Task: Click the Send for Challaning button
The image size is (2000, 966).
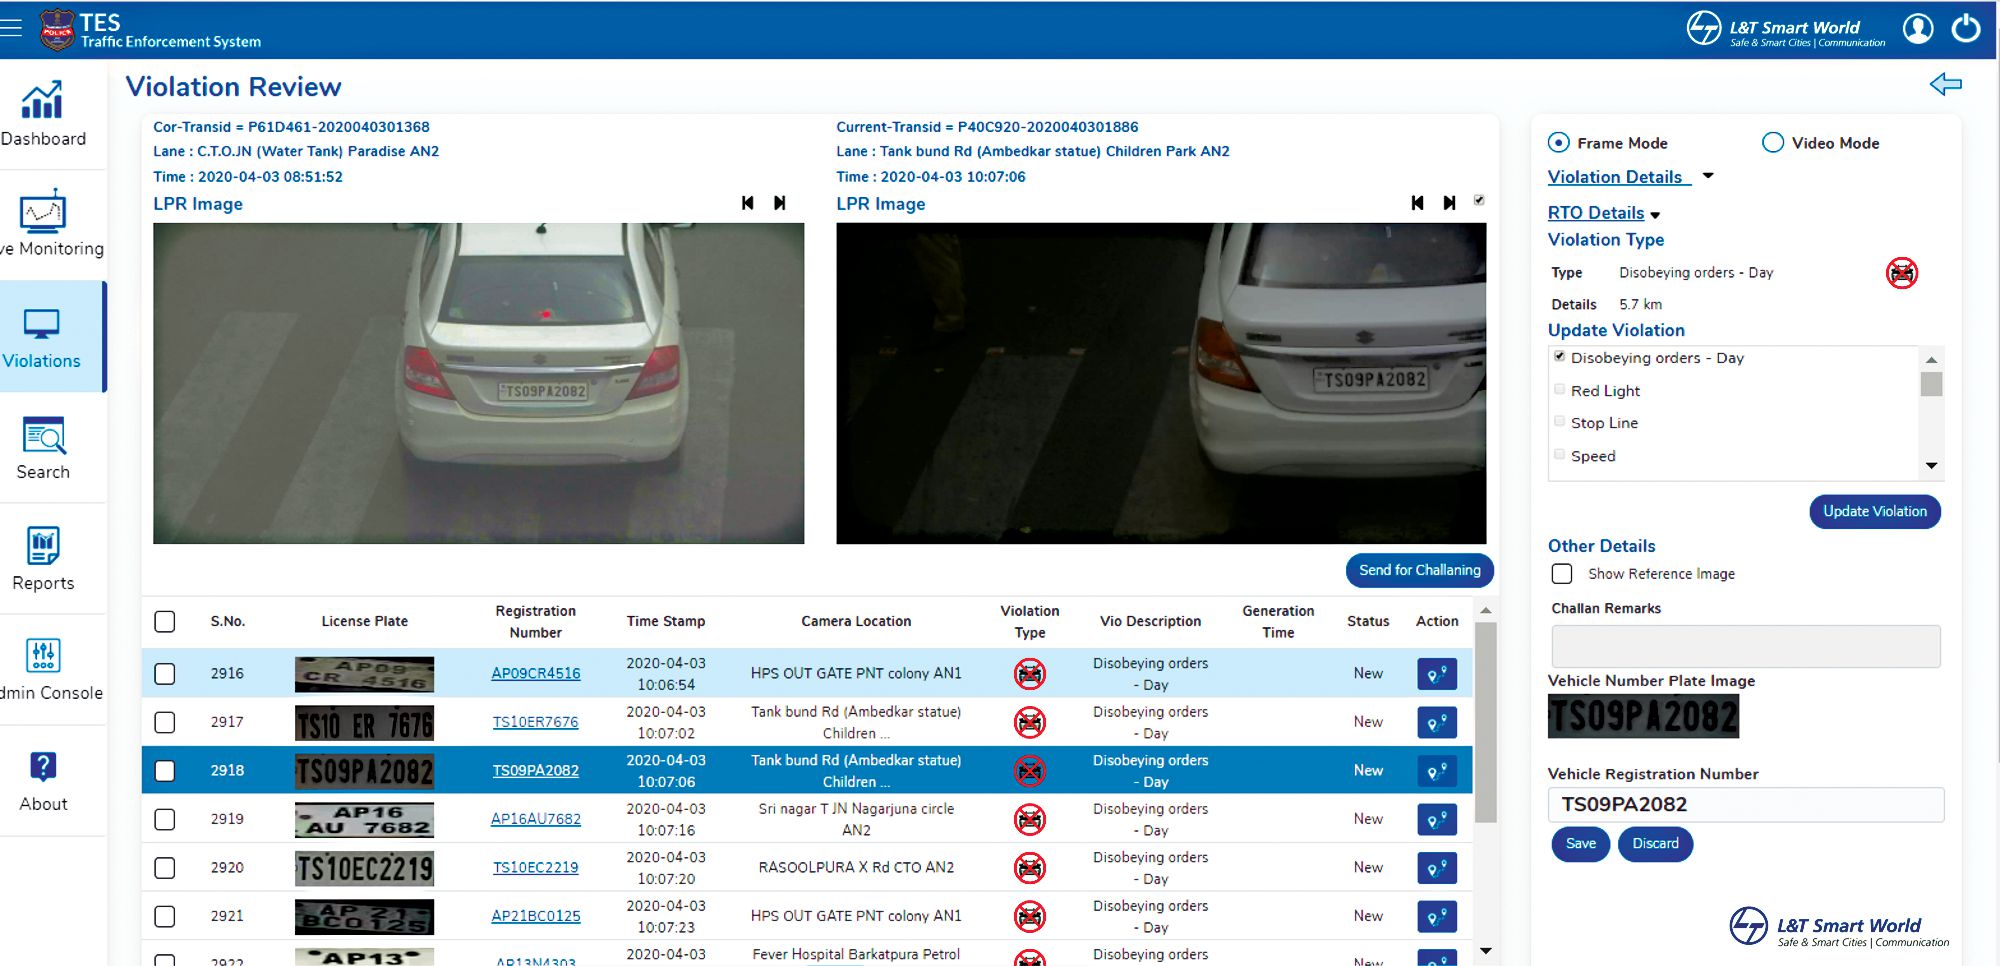Action: click(1419, 570)
